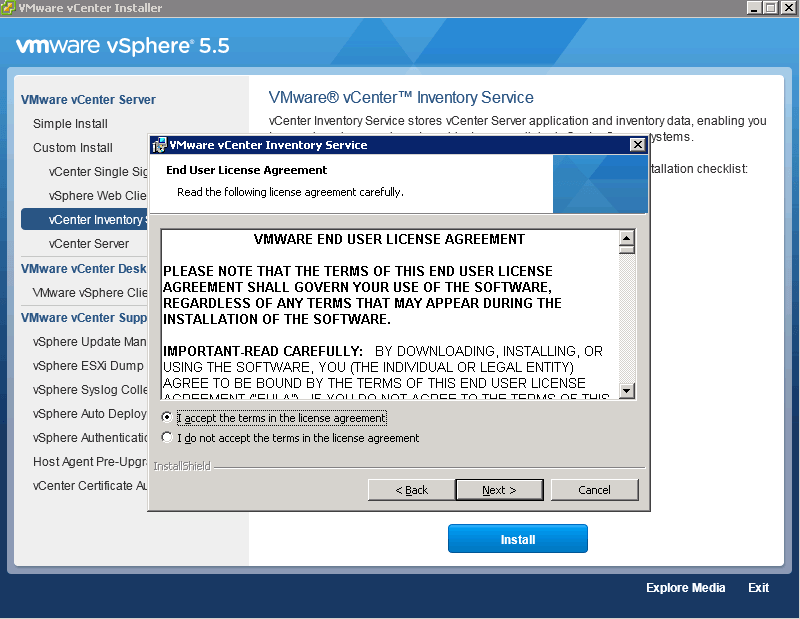The image size is (800, 619).
Task: Select vSphere Update Manager entry
Action: (90, 342)
